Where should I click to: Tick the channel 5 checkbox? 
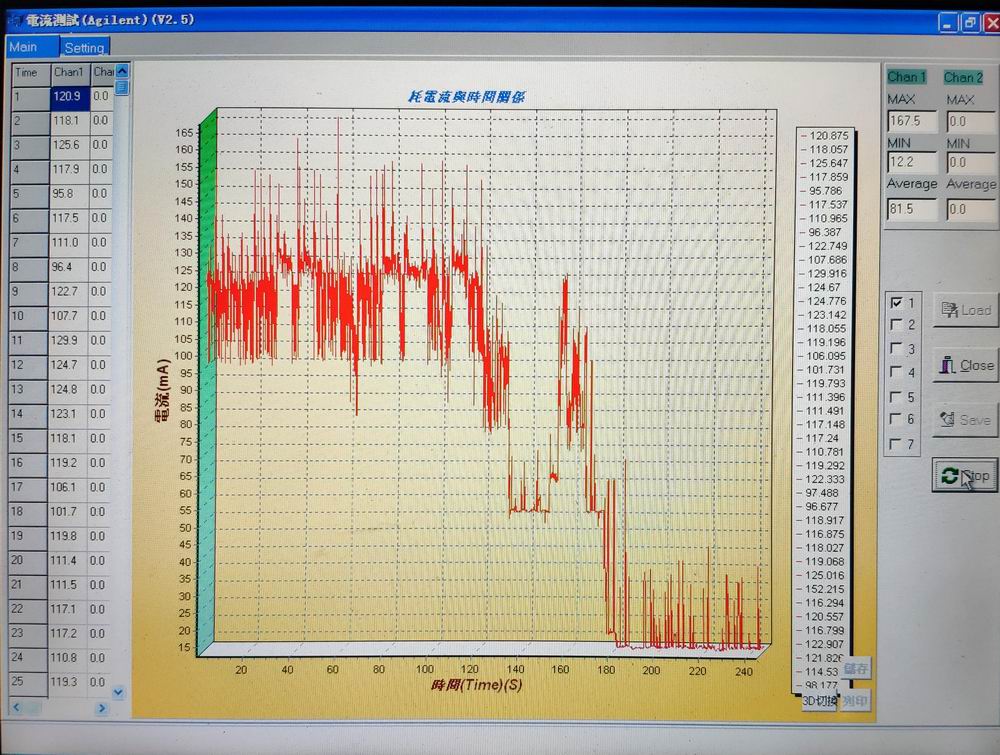(896, 397)
